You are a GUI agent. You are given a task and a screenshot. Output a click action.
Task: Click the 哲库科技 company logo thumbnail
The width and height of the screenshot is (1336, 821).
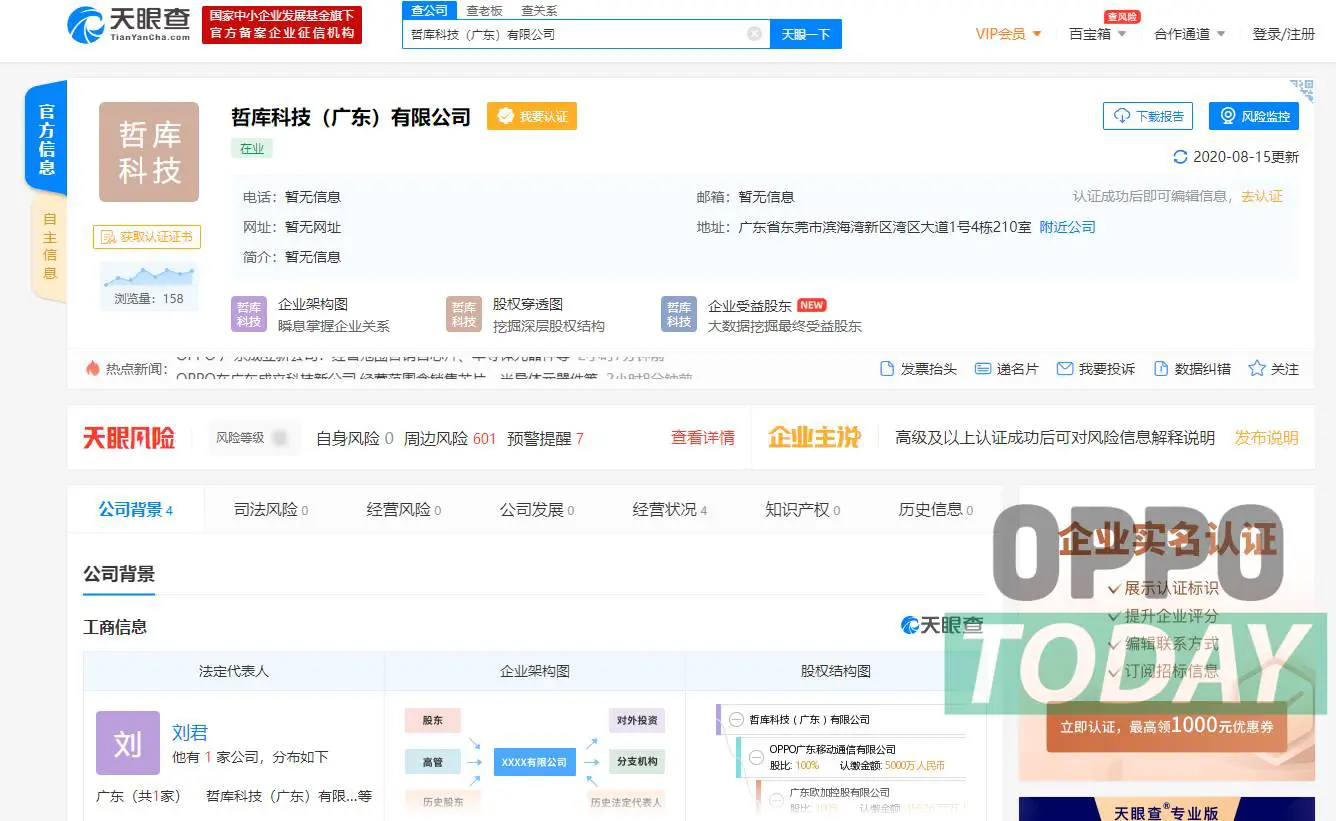[149, 152]
